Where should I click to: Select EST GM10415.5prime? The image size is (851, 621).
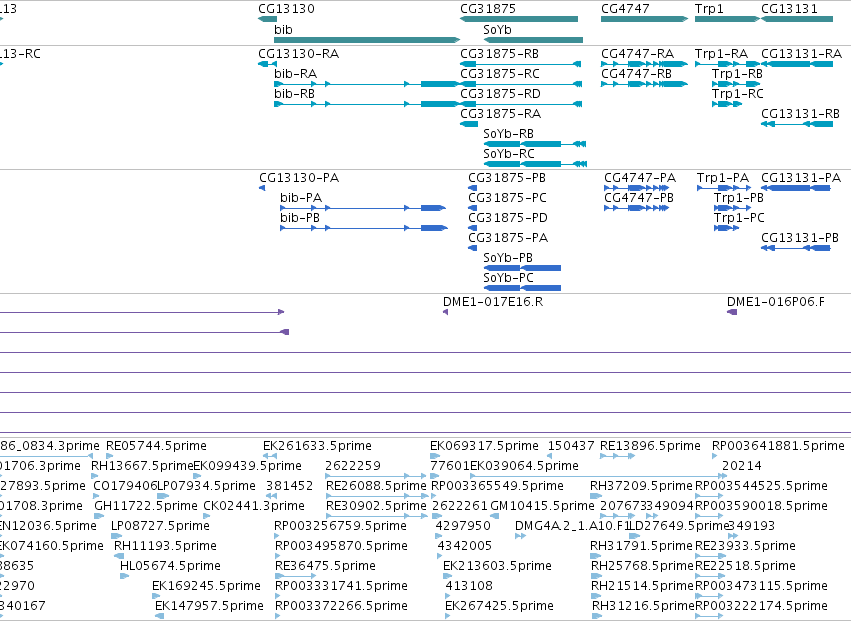pos(495,516)
